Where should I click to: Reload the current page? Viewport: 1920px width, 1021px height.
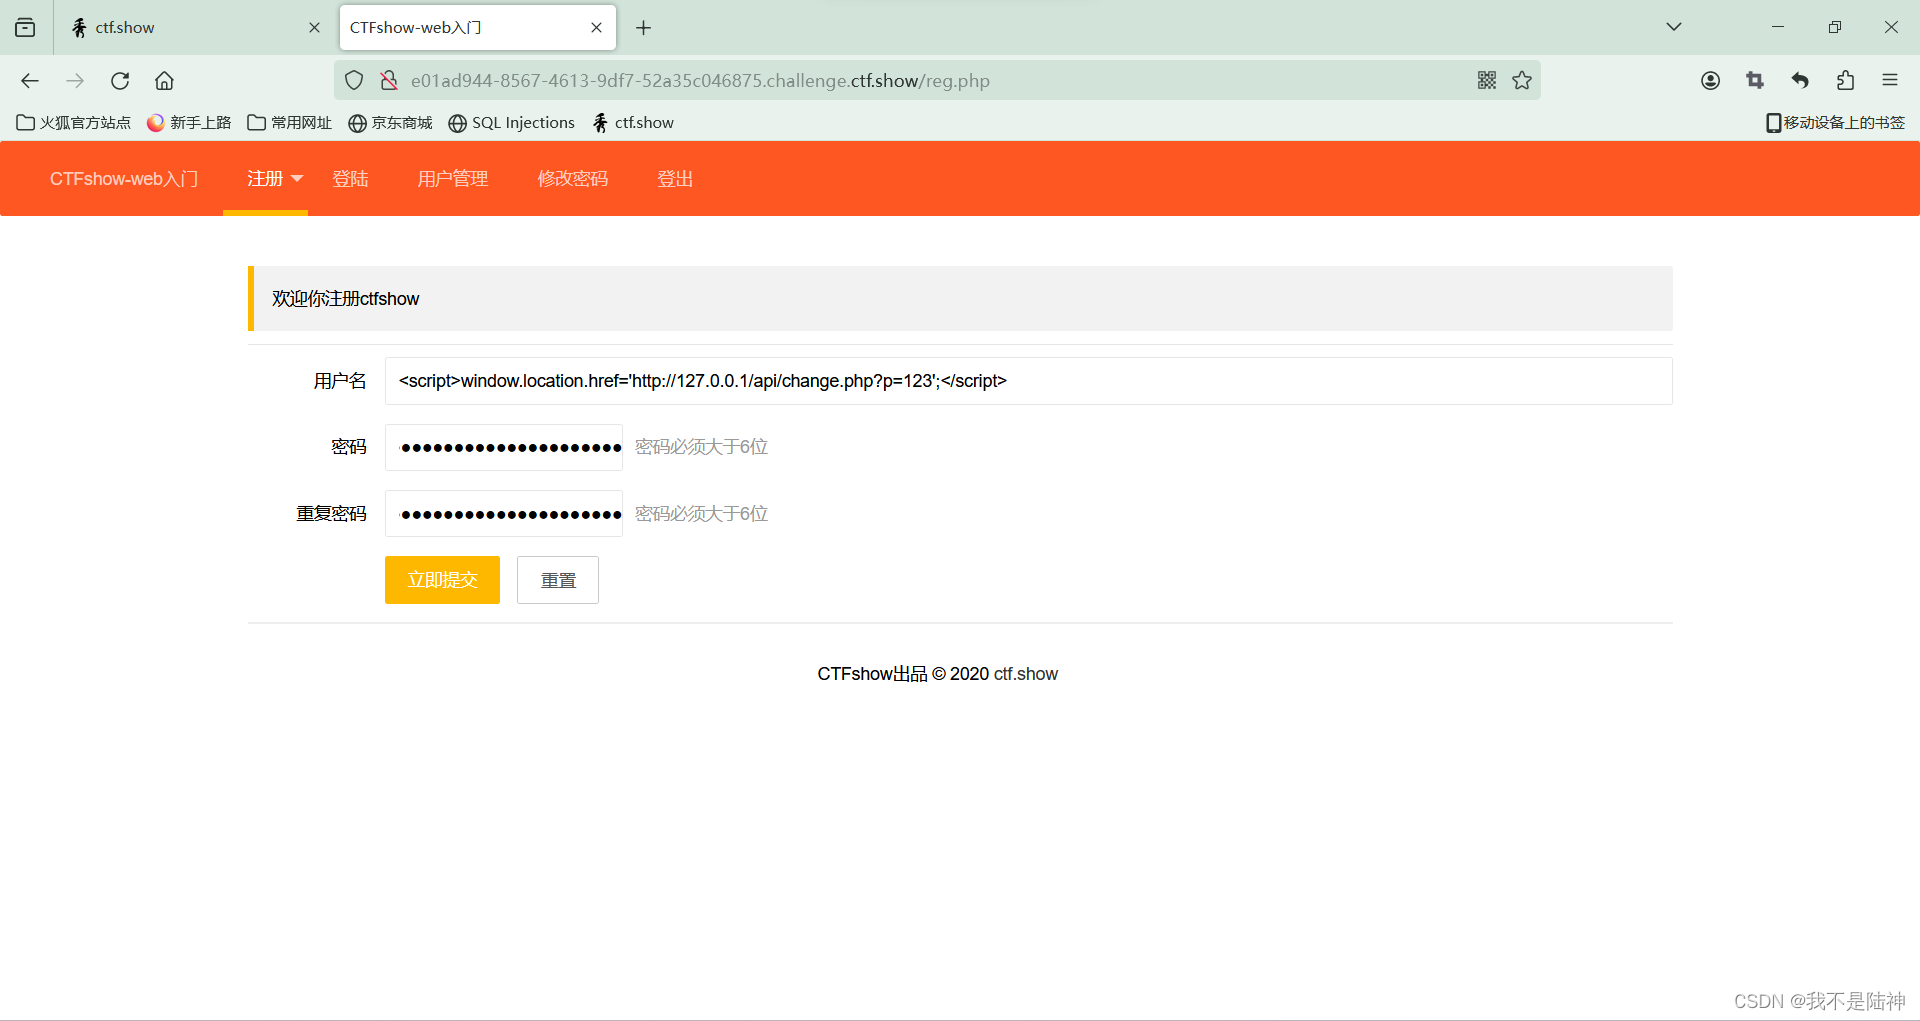point(120,81)
